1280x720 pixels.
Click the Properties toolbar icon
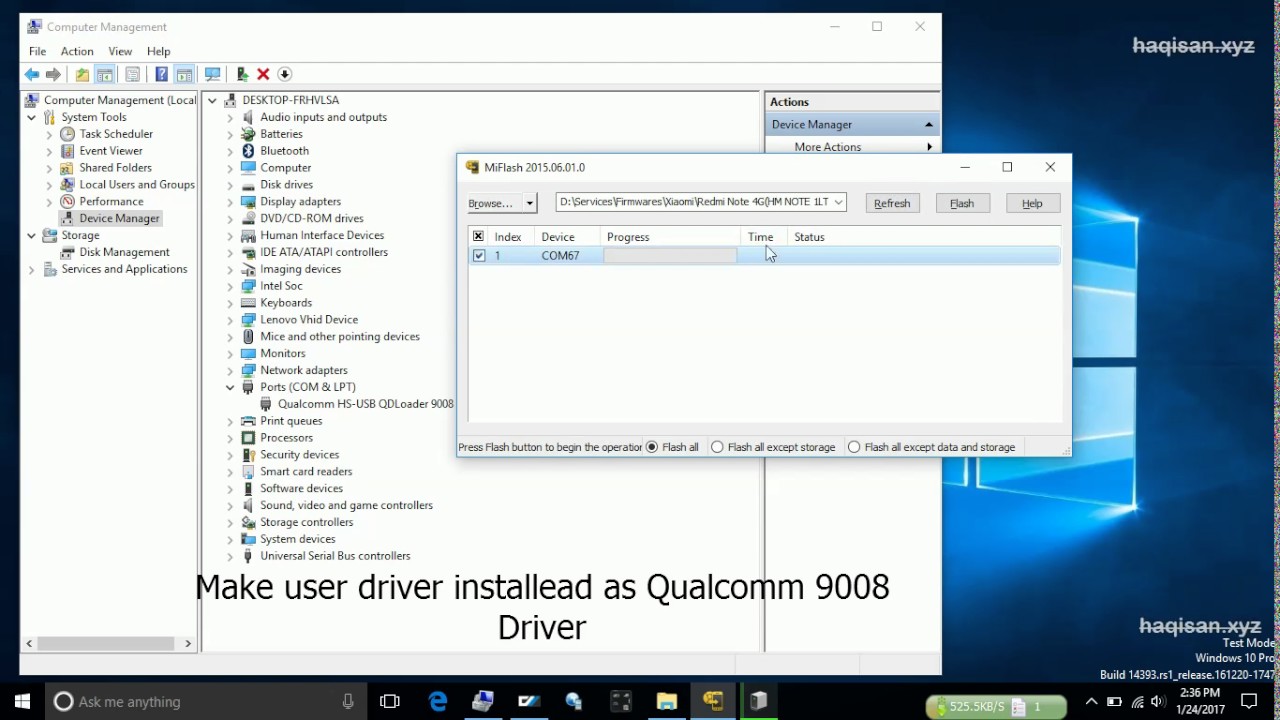(132, 74)
